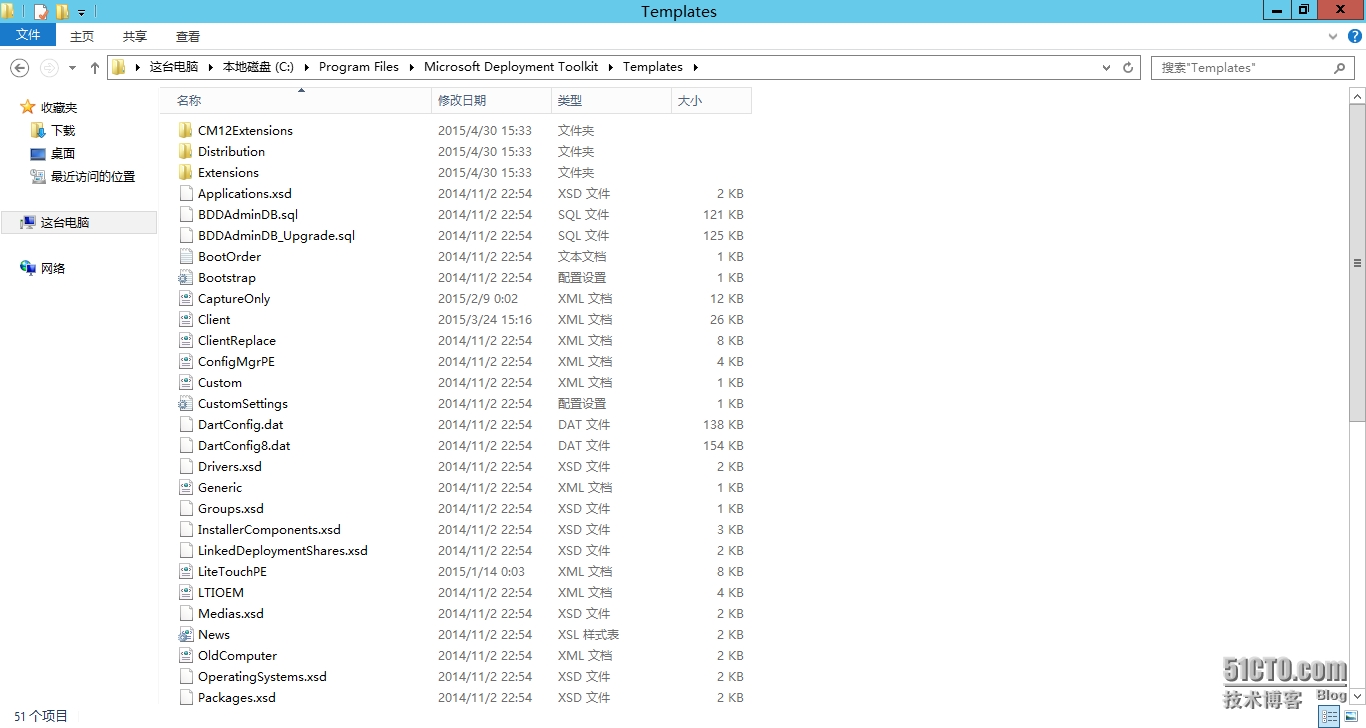Select file InstallerComponents.xsd
Screen dimensions: 1366x728
click(269, 529)
